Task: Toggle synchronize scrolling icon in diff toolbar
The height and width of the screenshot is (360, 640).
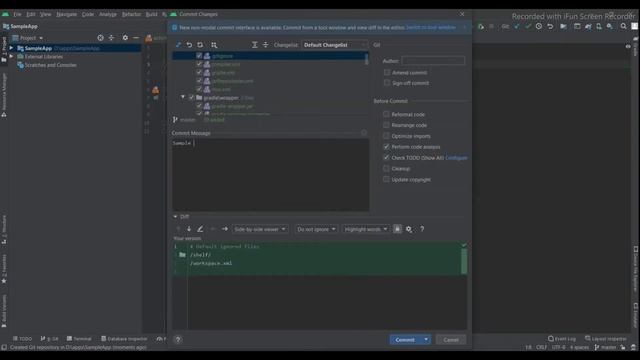Action: (397, 229)
